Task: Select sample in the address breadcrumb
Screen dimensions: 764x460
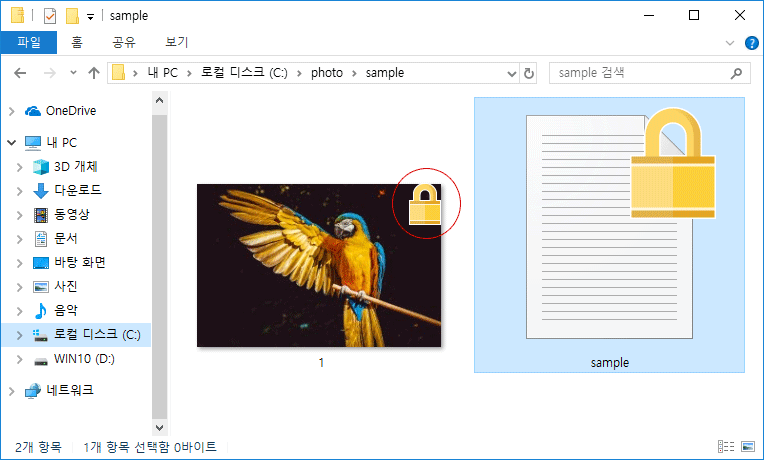Action: [x=385, y=73]
